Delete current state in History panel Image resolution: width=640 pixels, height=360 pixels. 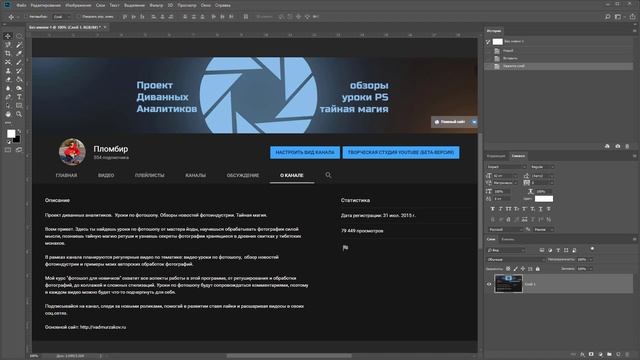(x=627, y=146)
